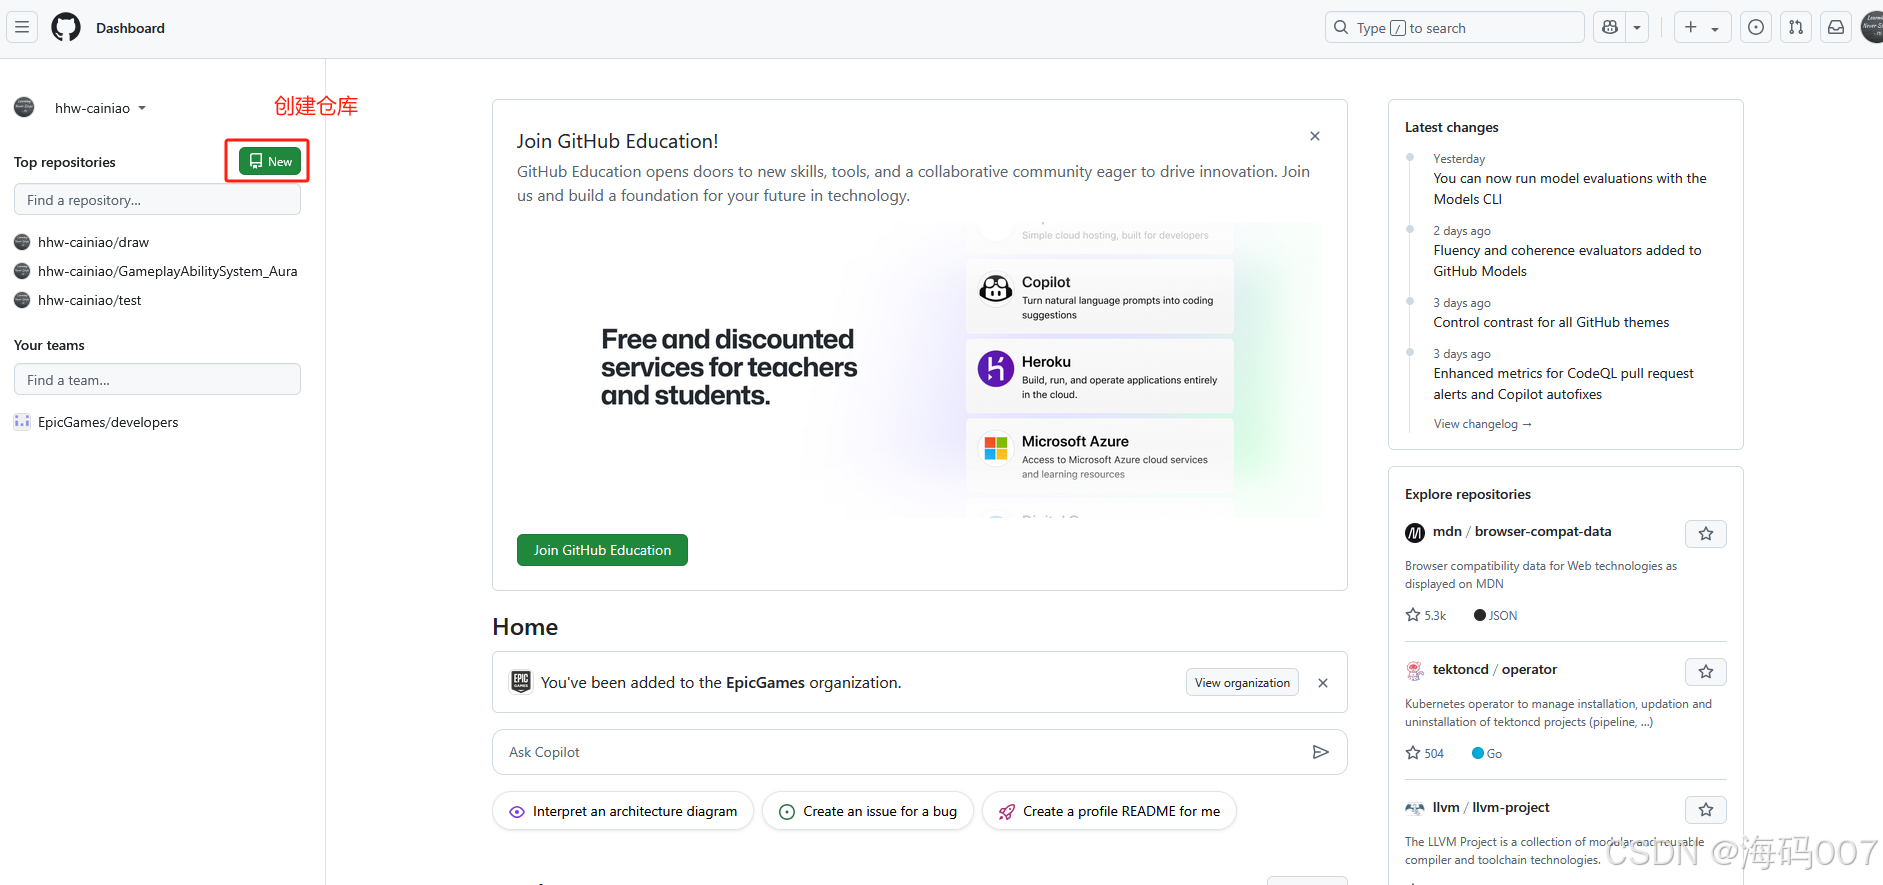Click the 5.3k stargazers count

pos(1426,615)
